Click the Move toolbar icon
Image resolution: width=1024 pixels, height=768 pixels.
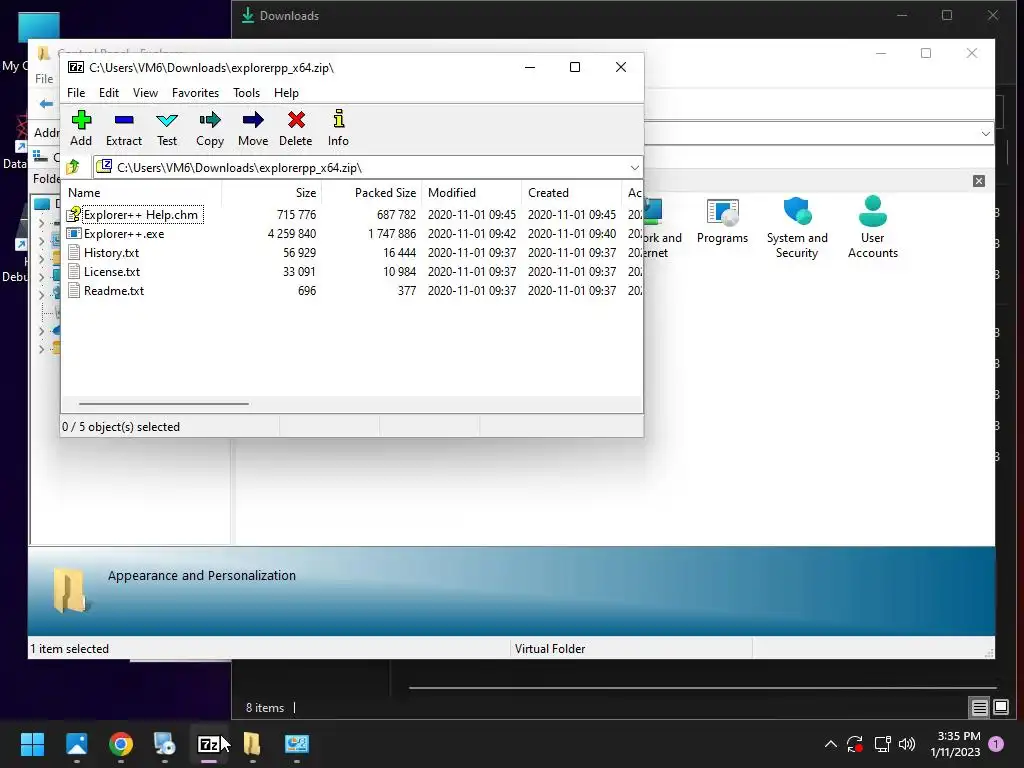[x=253, y=128]
